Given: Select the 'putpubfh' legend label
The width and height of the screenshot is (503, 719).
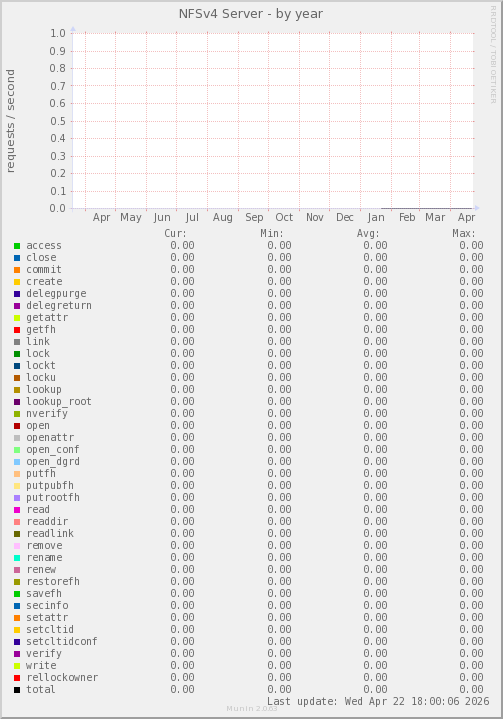Looking at the screenshot, I should tap(50, 485).
